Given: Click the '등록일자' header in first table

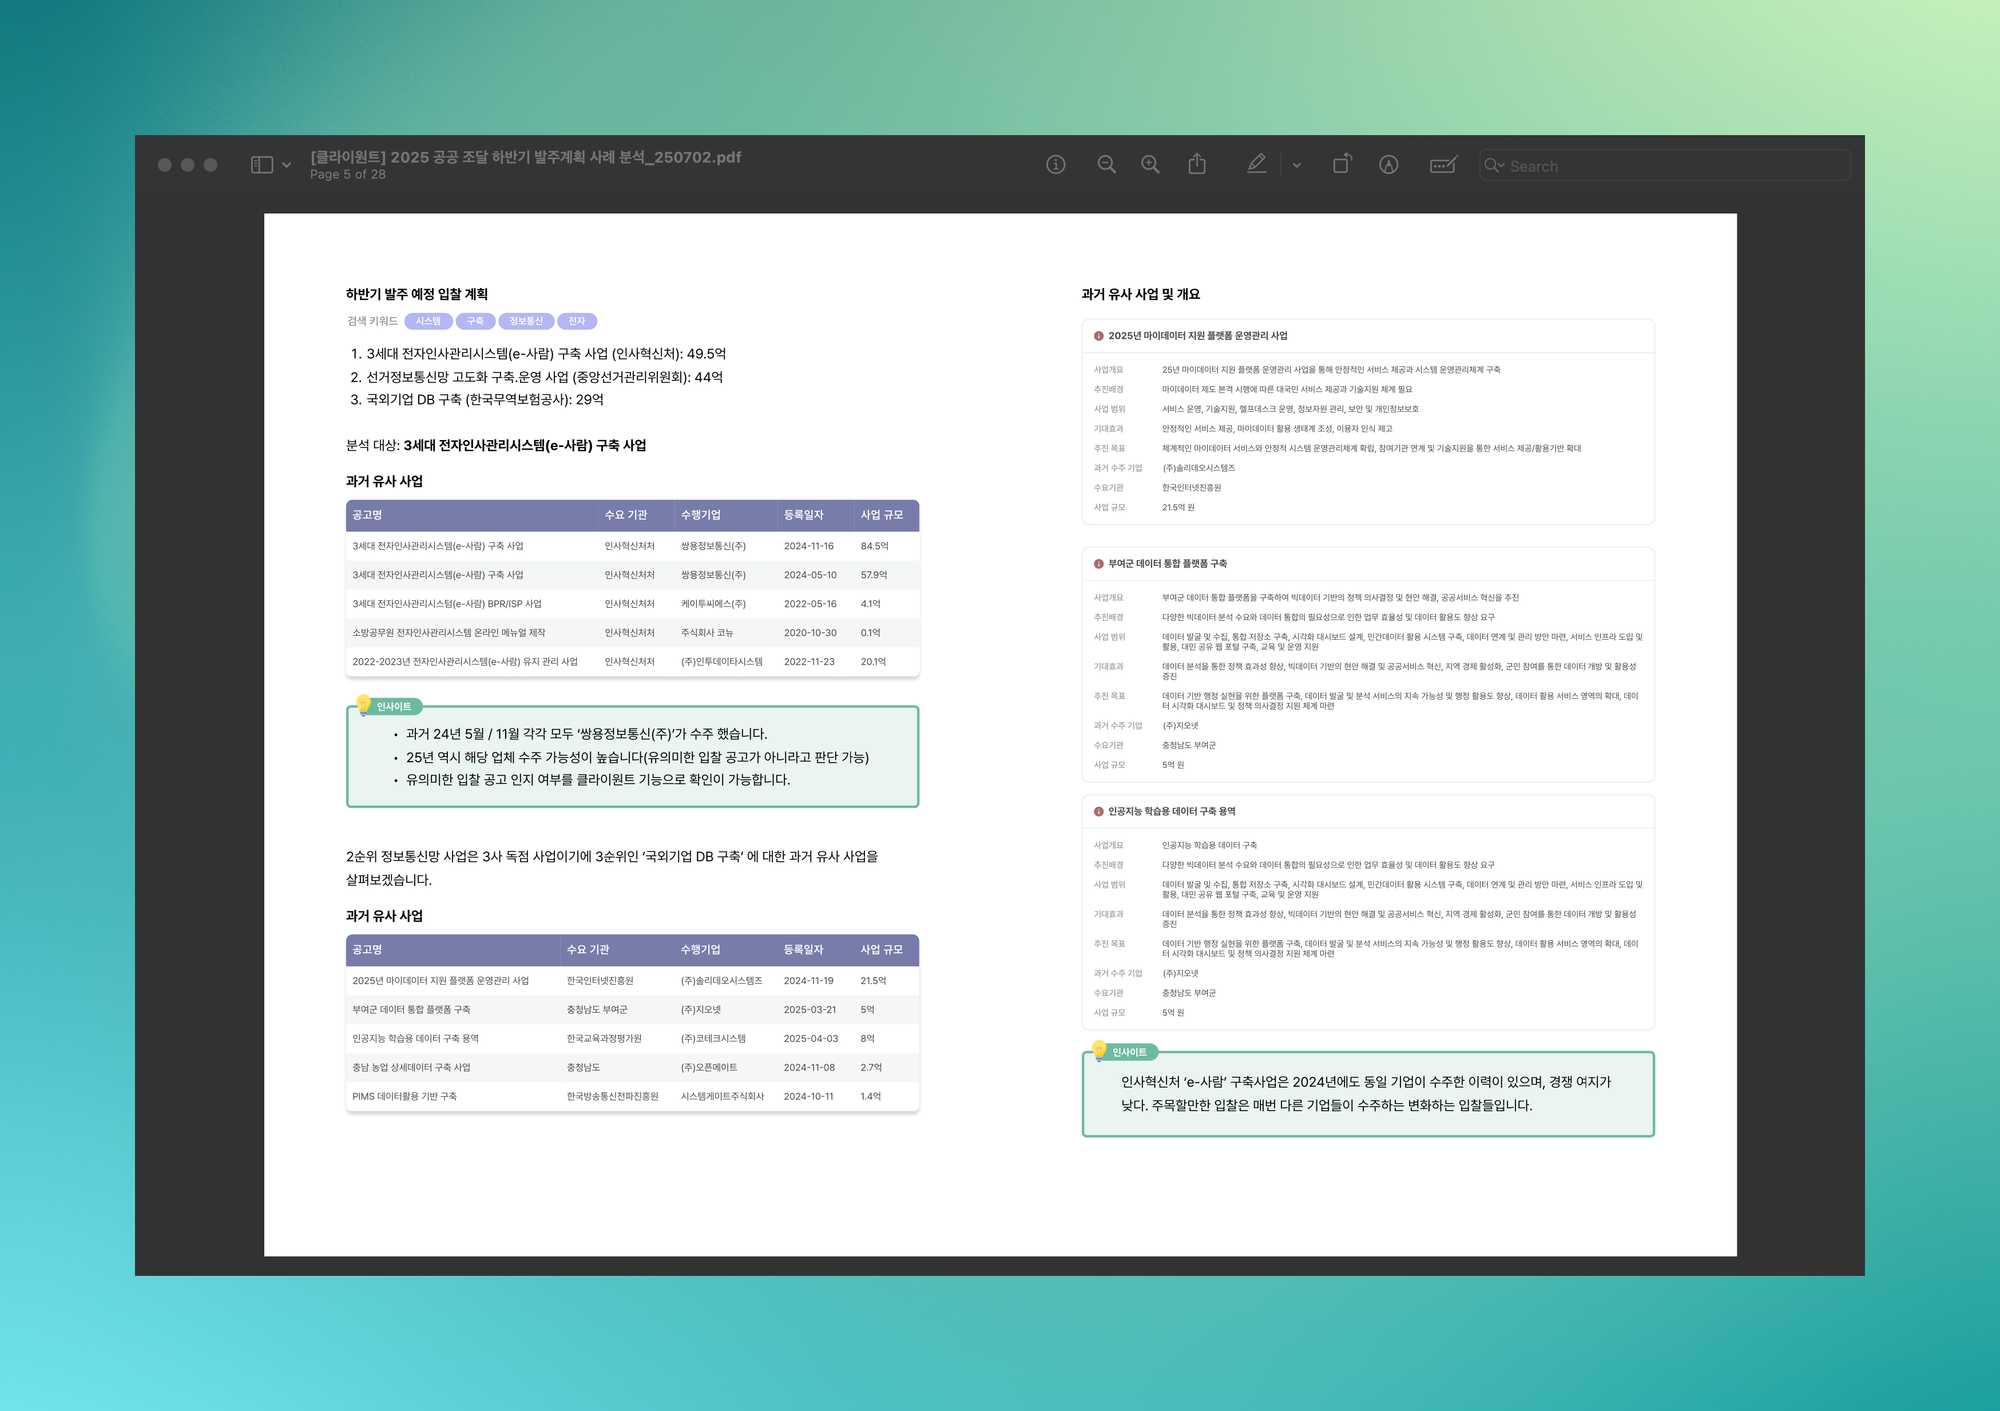Looking at the screenshot, I should [803, 515].
